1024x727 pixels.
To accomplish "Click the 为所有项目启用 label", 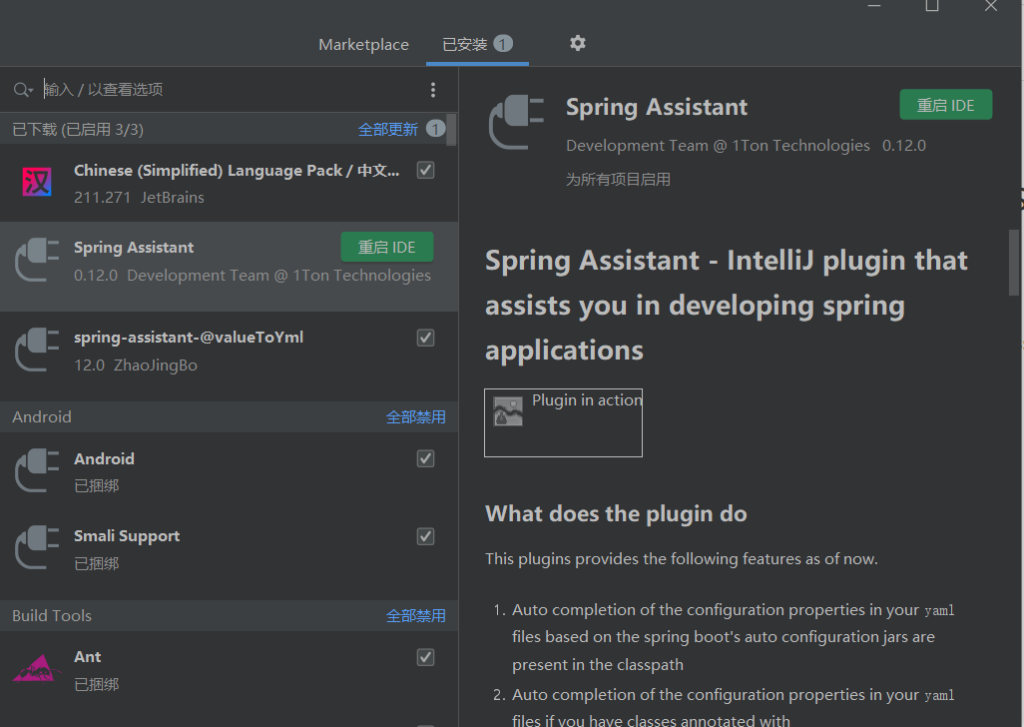I will [x=618, y=179].
